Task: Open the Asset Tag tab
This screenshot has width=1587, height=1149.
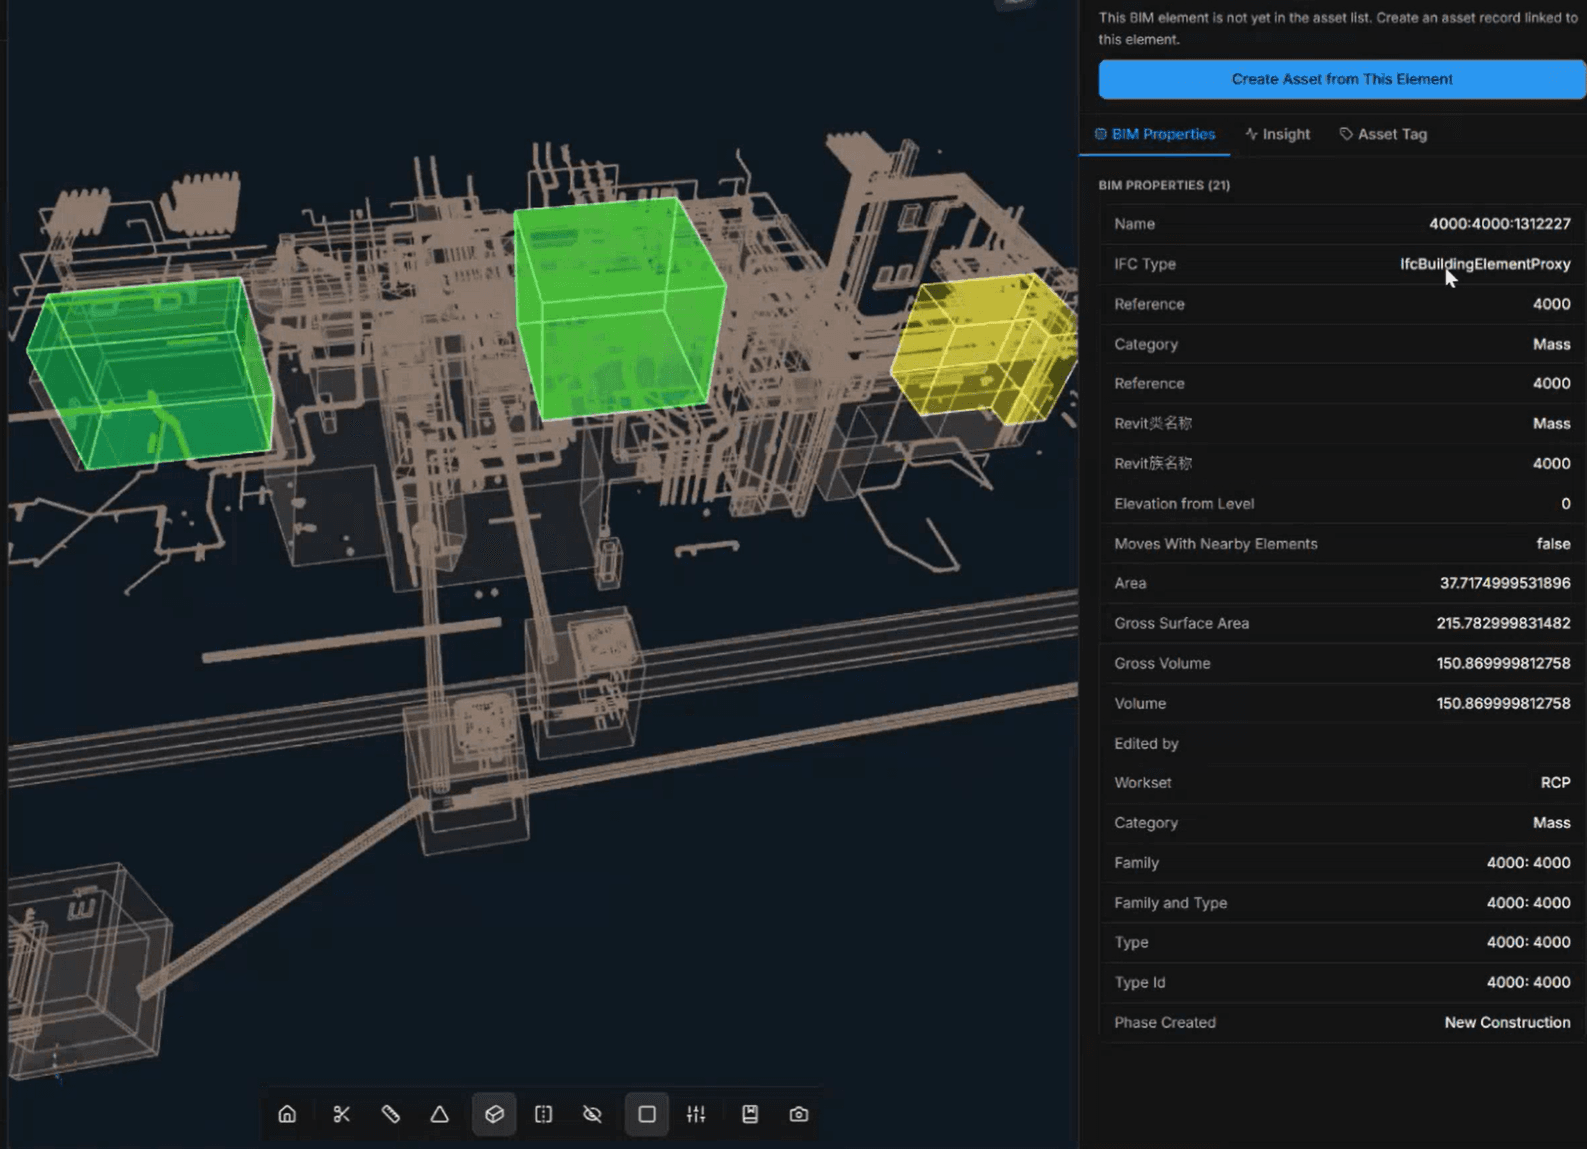Action: point(1384,134)
